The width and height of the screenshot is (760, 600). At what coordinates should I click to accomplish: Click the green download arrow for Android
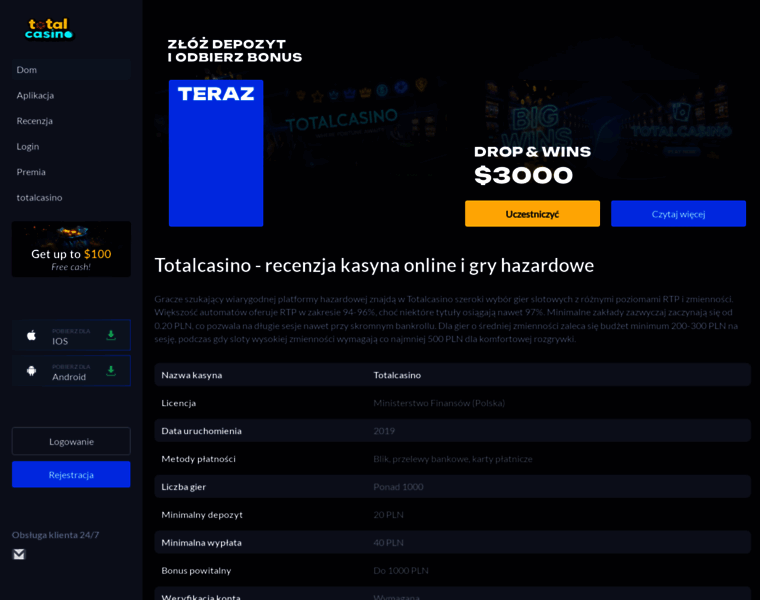111,371
